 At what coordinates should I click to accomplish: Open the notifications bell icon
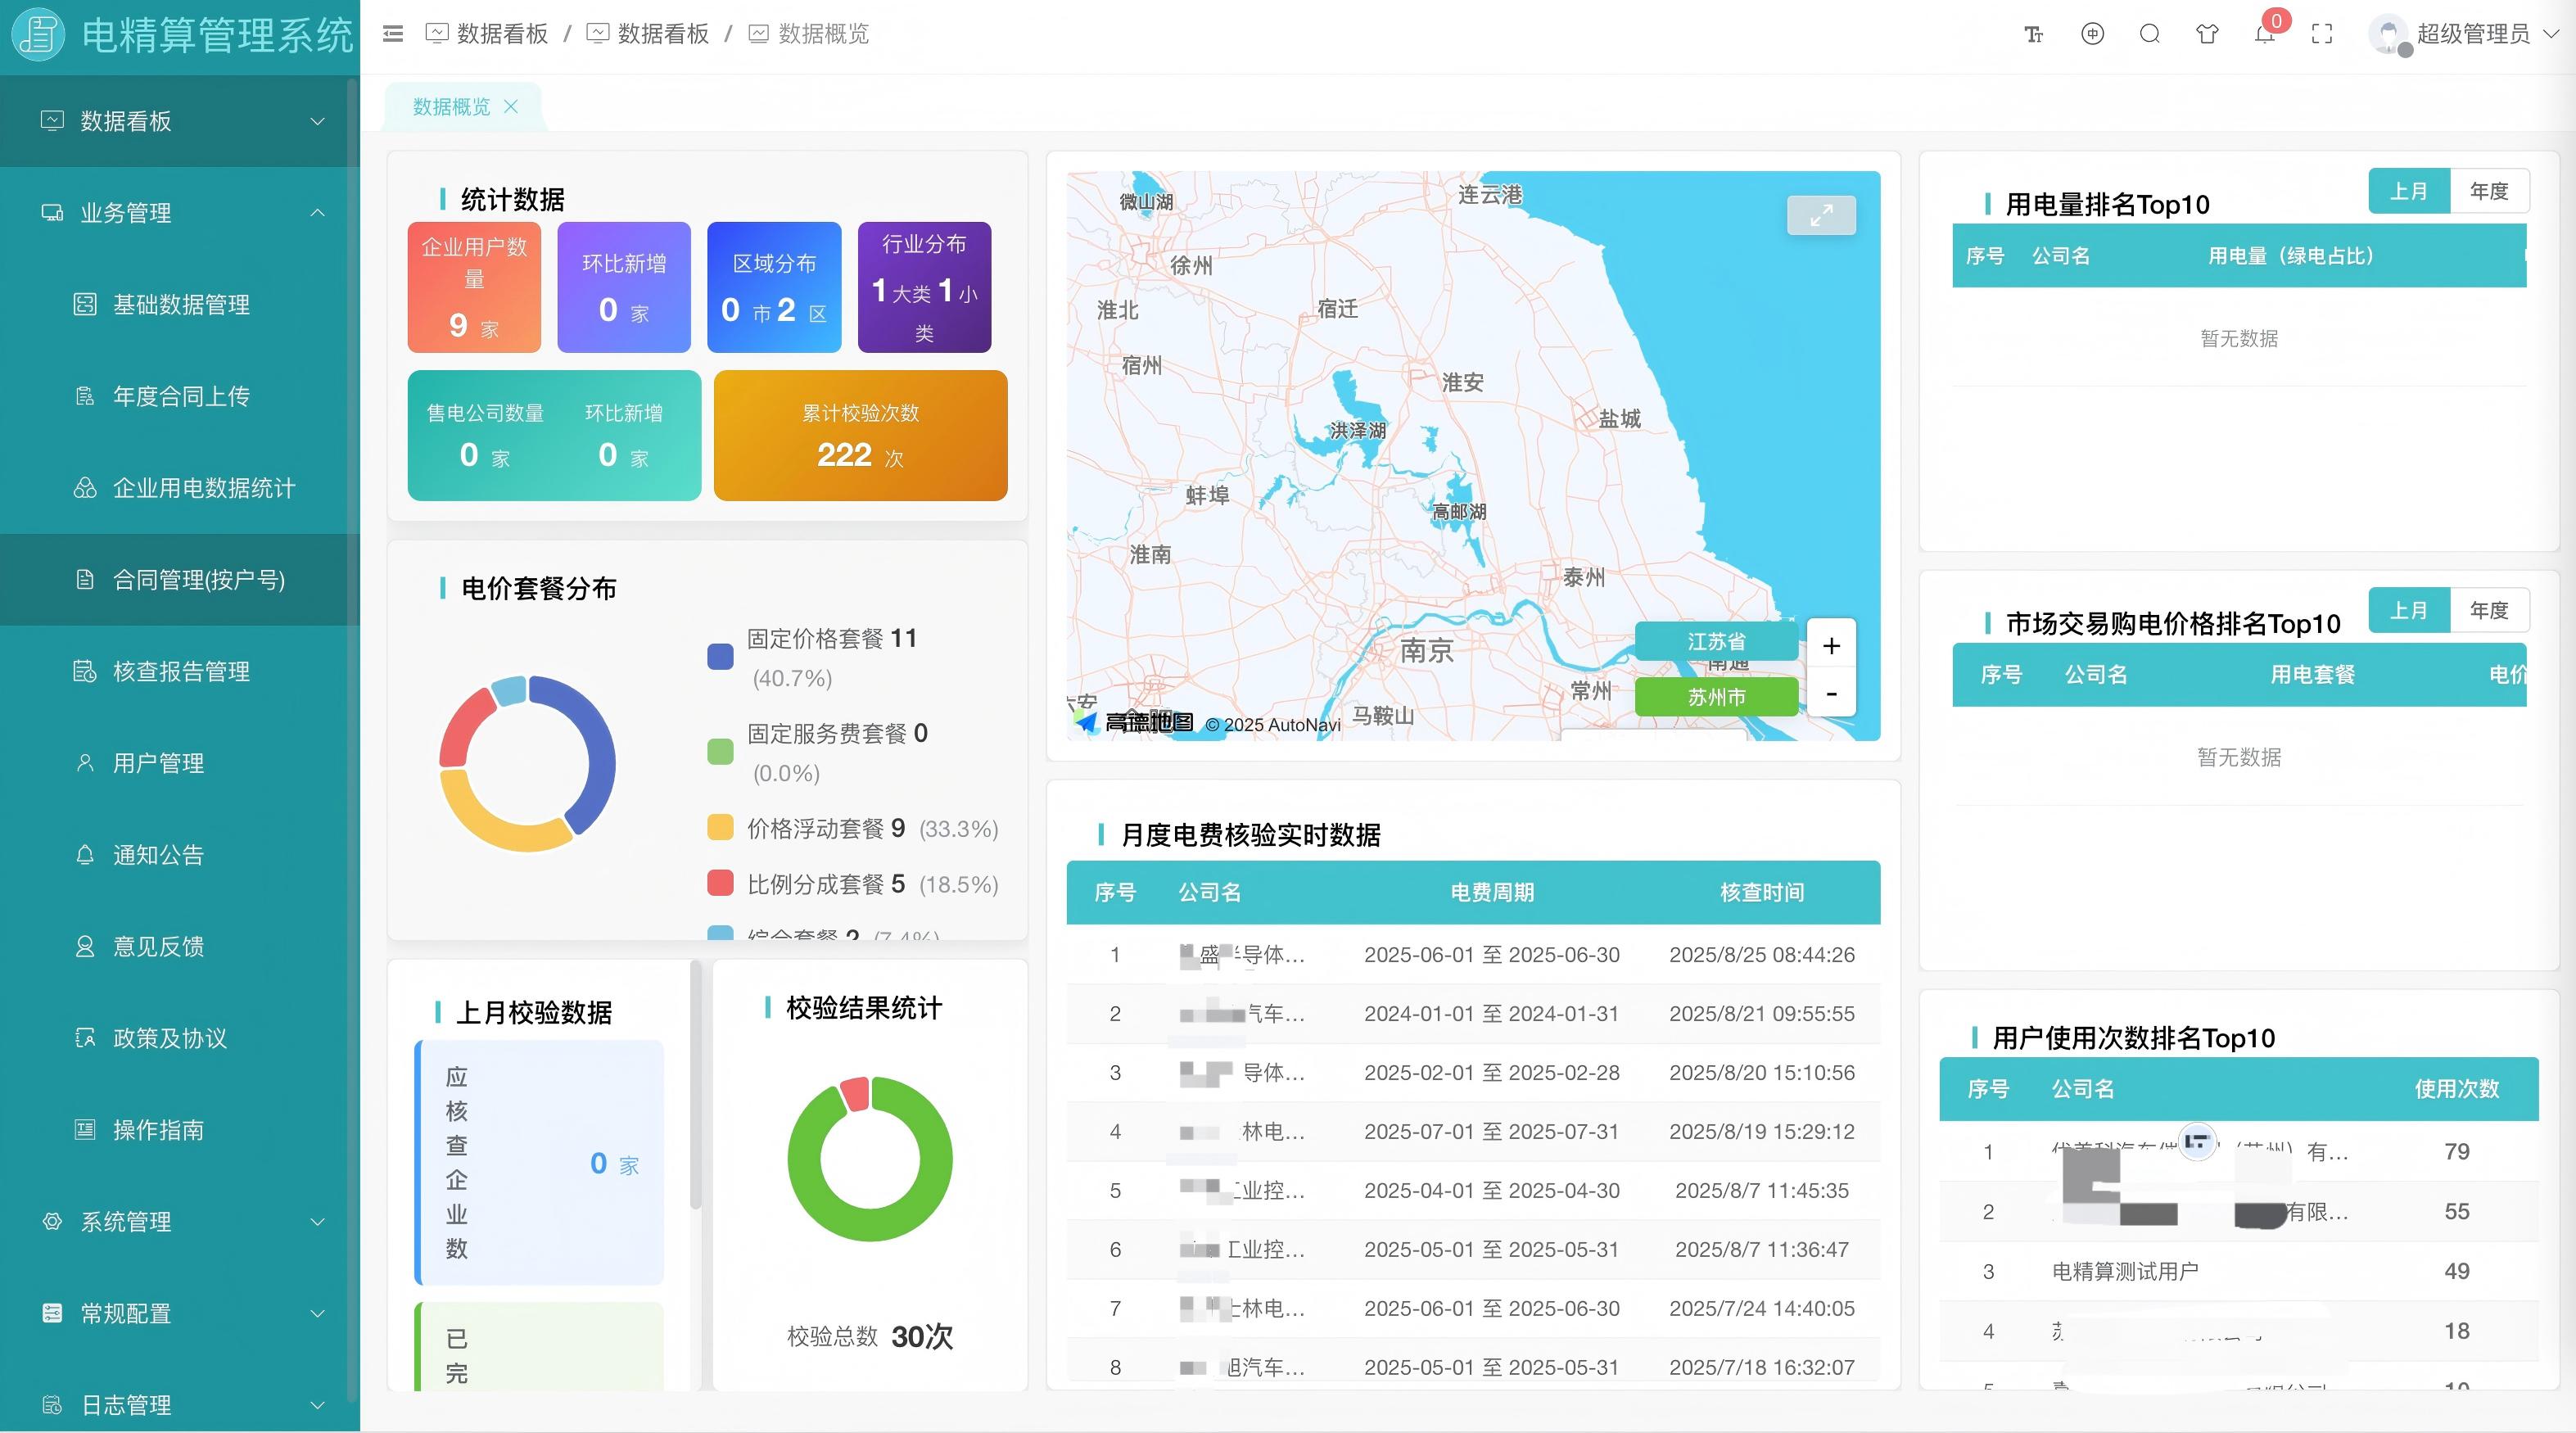click(x=2264, y=35)
